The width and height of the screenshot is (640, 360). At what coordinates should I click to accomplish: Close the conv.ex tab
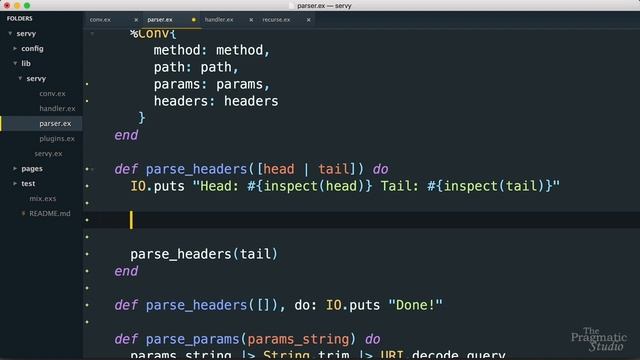pyautogui.click(x=136, y=20)
